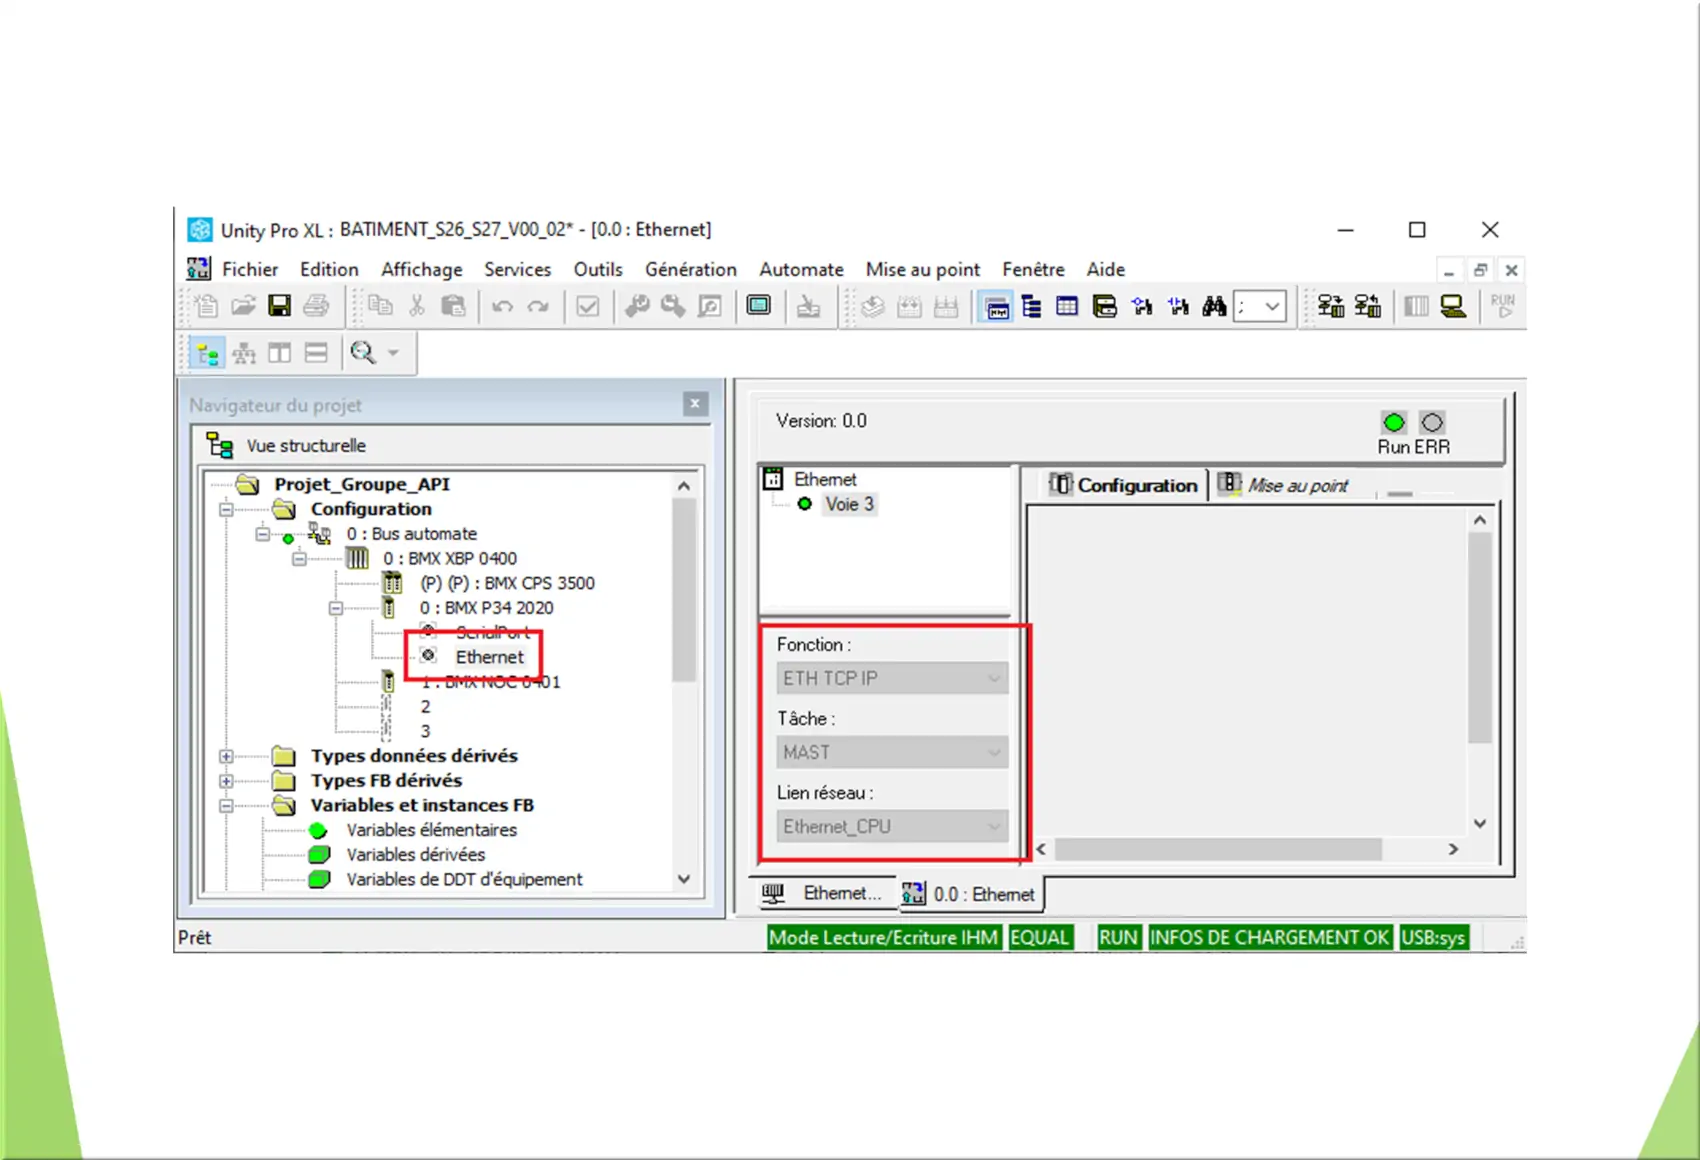Screen dimensions: 1700x1160
Task: Collapse the 0 : BMX P34 2020 node
Action: [x=335, y=608]
